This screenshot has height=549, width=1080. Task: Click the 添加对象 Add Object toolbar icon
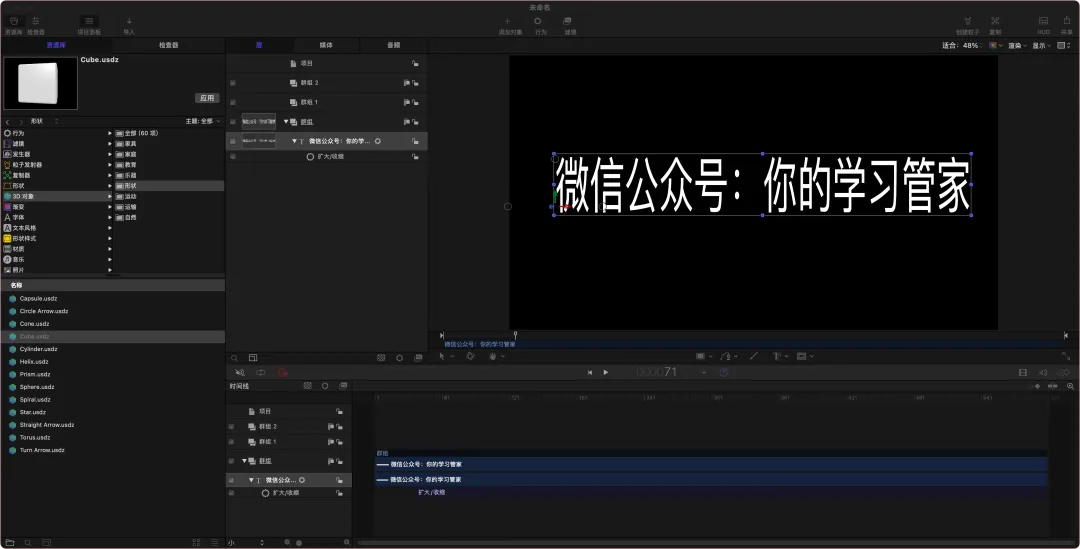(x=508, y=21)
